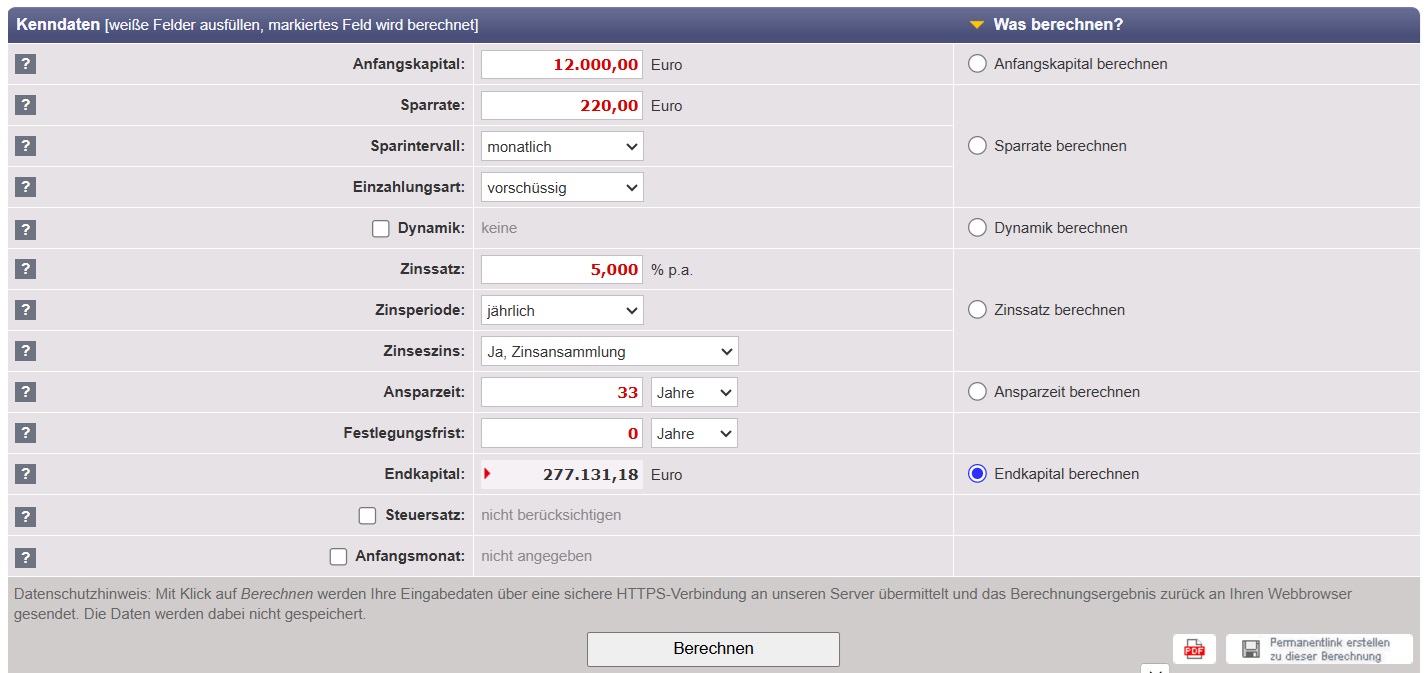Open the Sparintervall dropdown showing monatlich

click(562, 147)
